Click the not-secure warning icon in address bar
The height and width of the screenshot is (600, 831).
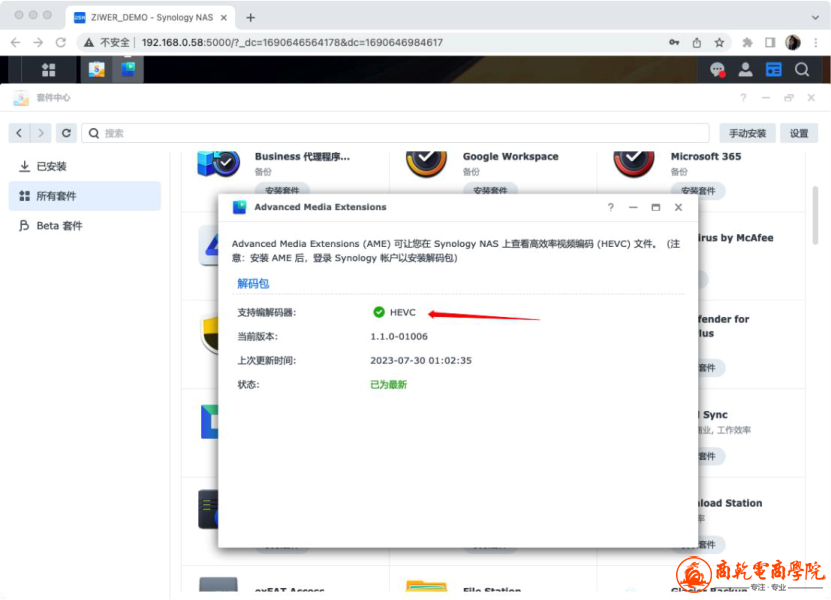[x=89, y=42]
